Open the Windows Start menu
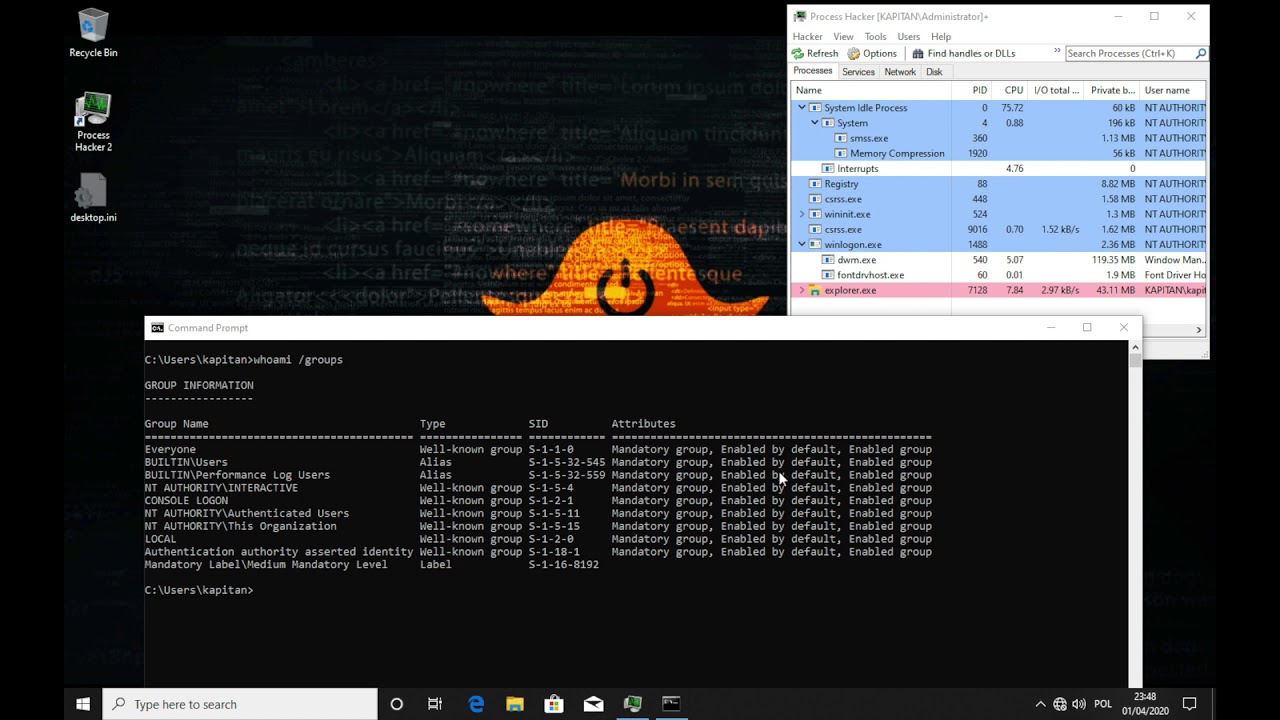Screen dimensions: 1280x720 coord(83,704)
